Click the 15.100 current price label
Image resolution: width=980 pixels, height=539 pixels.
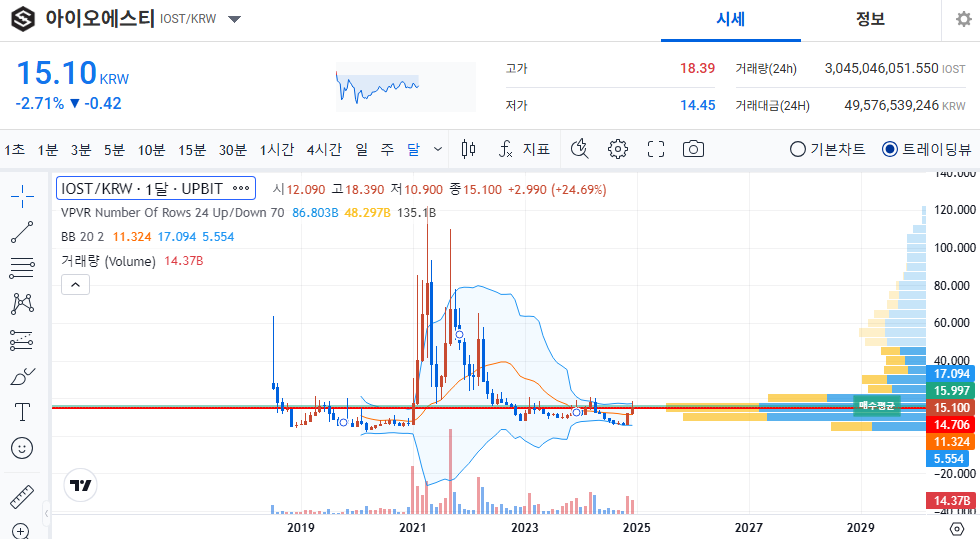[x=951, y=408]
